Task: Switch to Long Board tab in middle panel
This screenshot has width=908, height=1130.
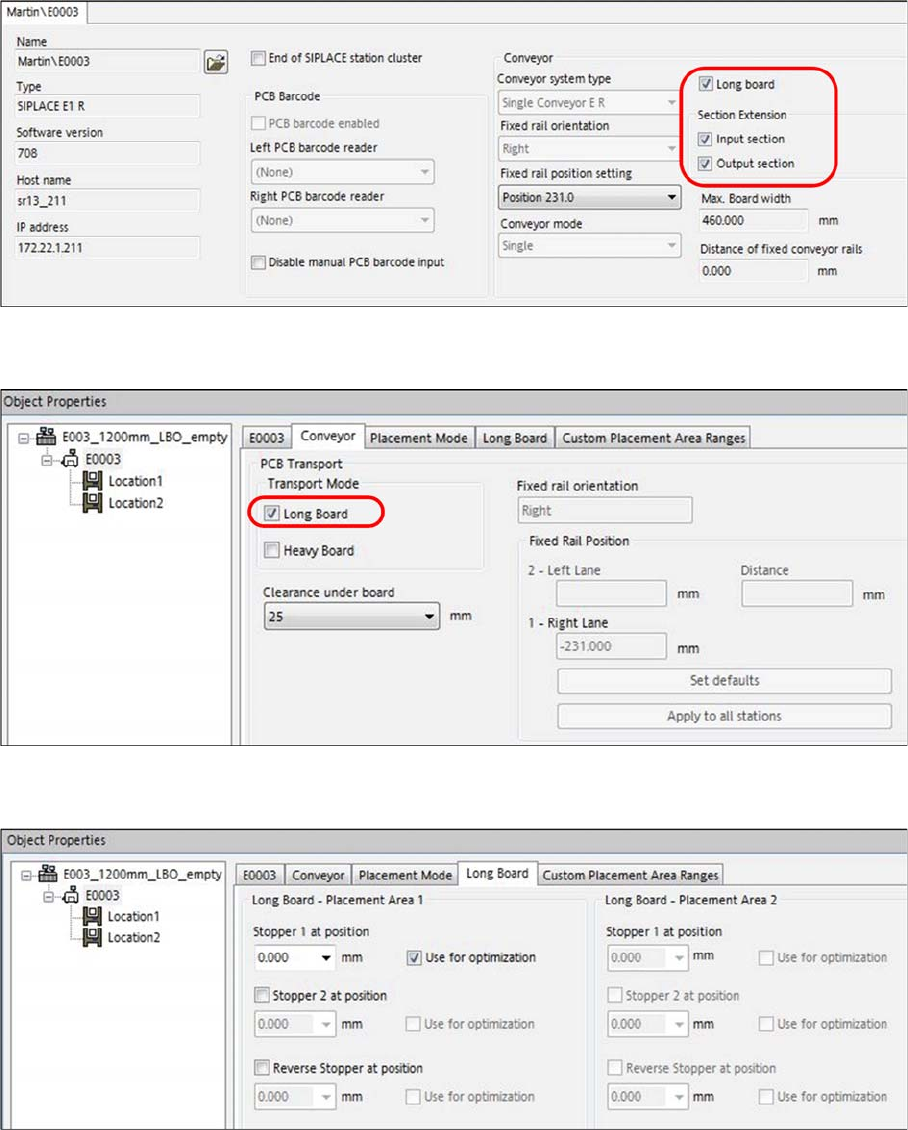Action: (x=515, y=437)
